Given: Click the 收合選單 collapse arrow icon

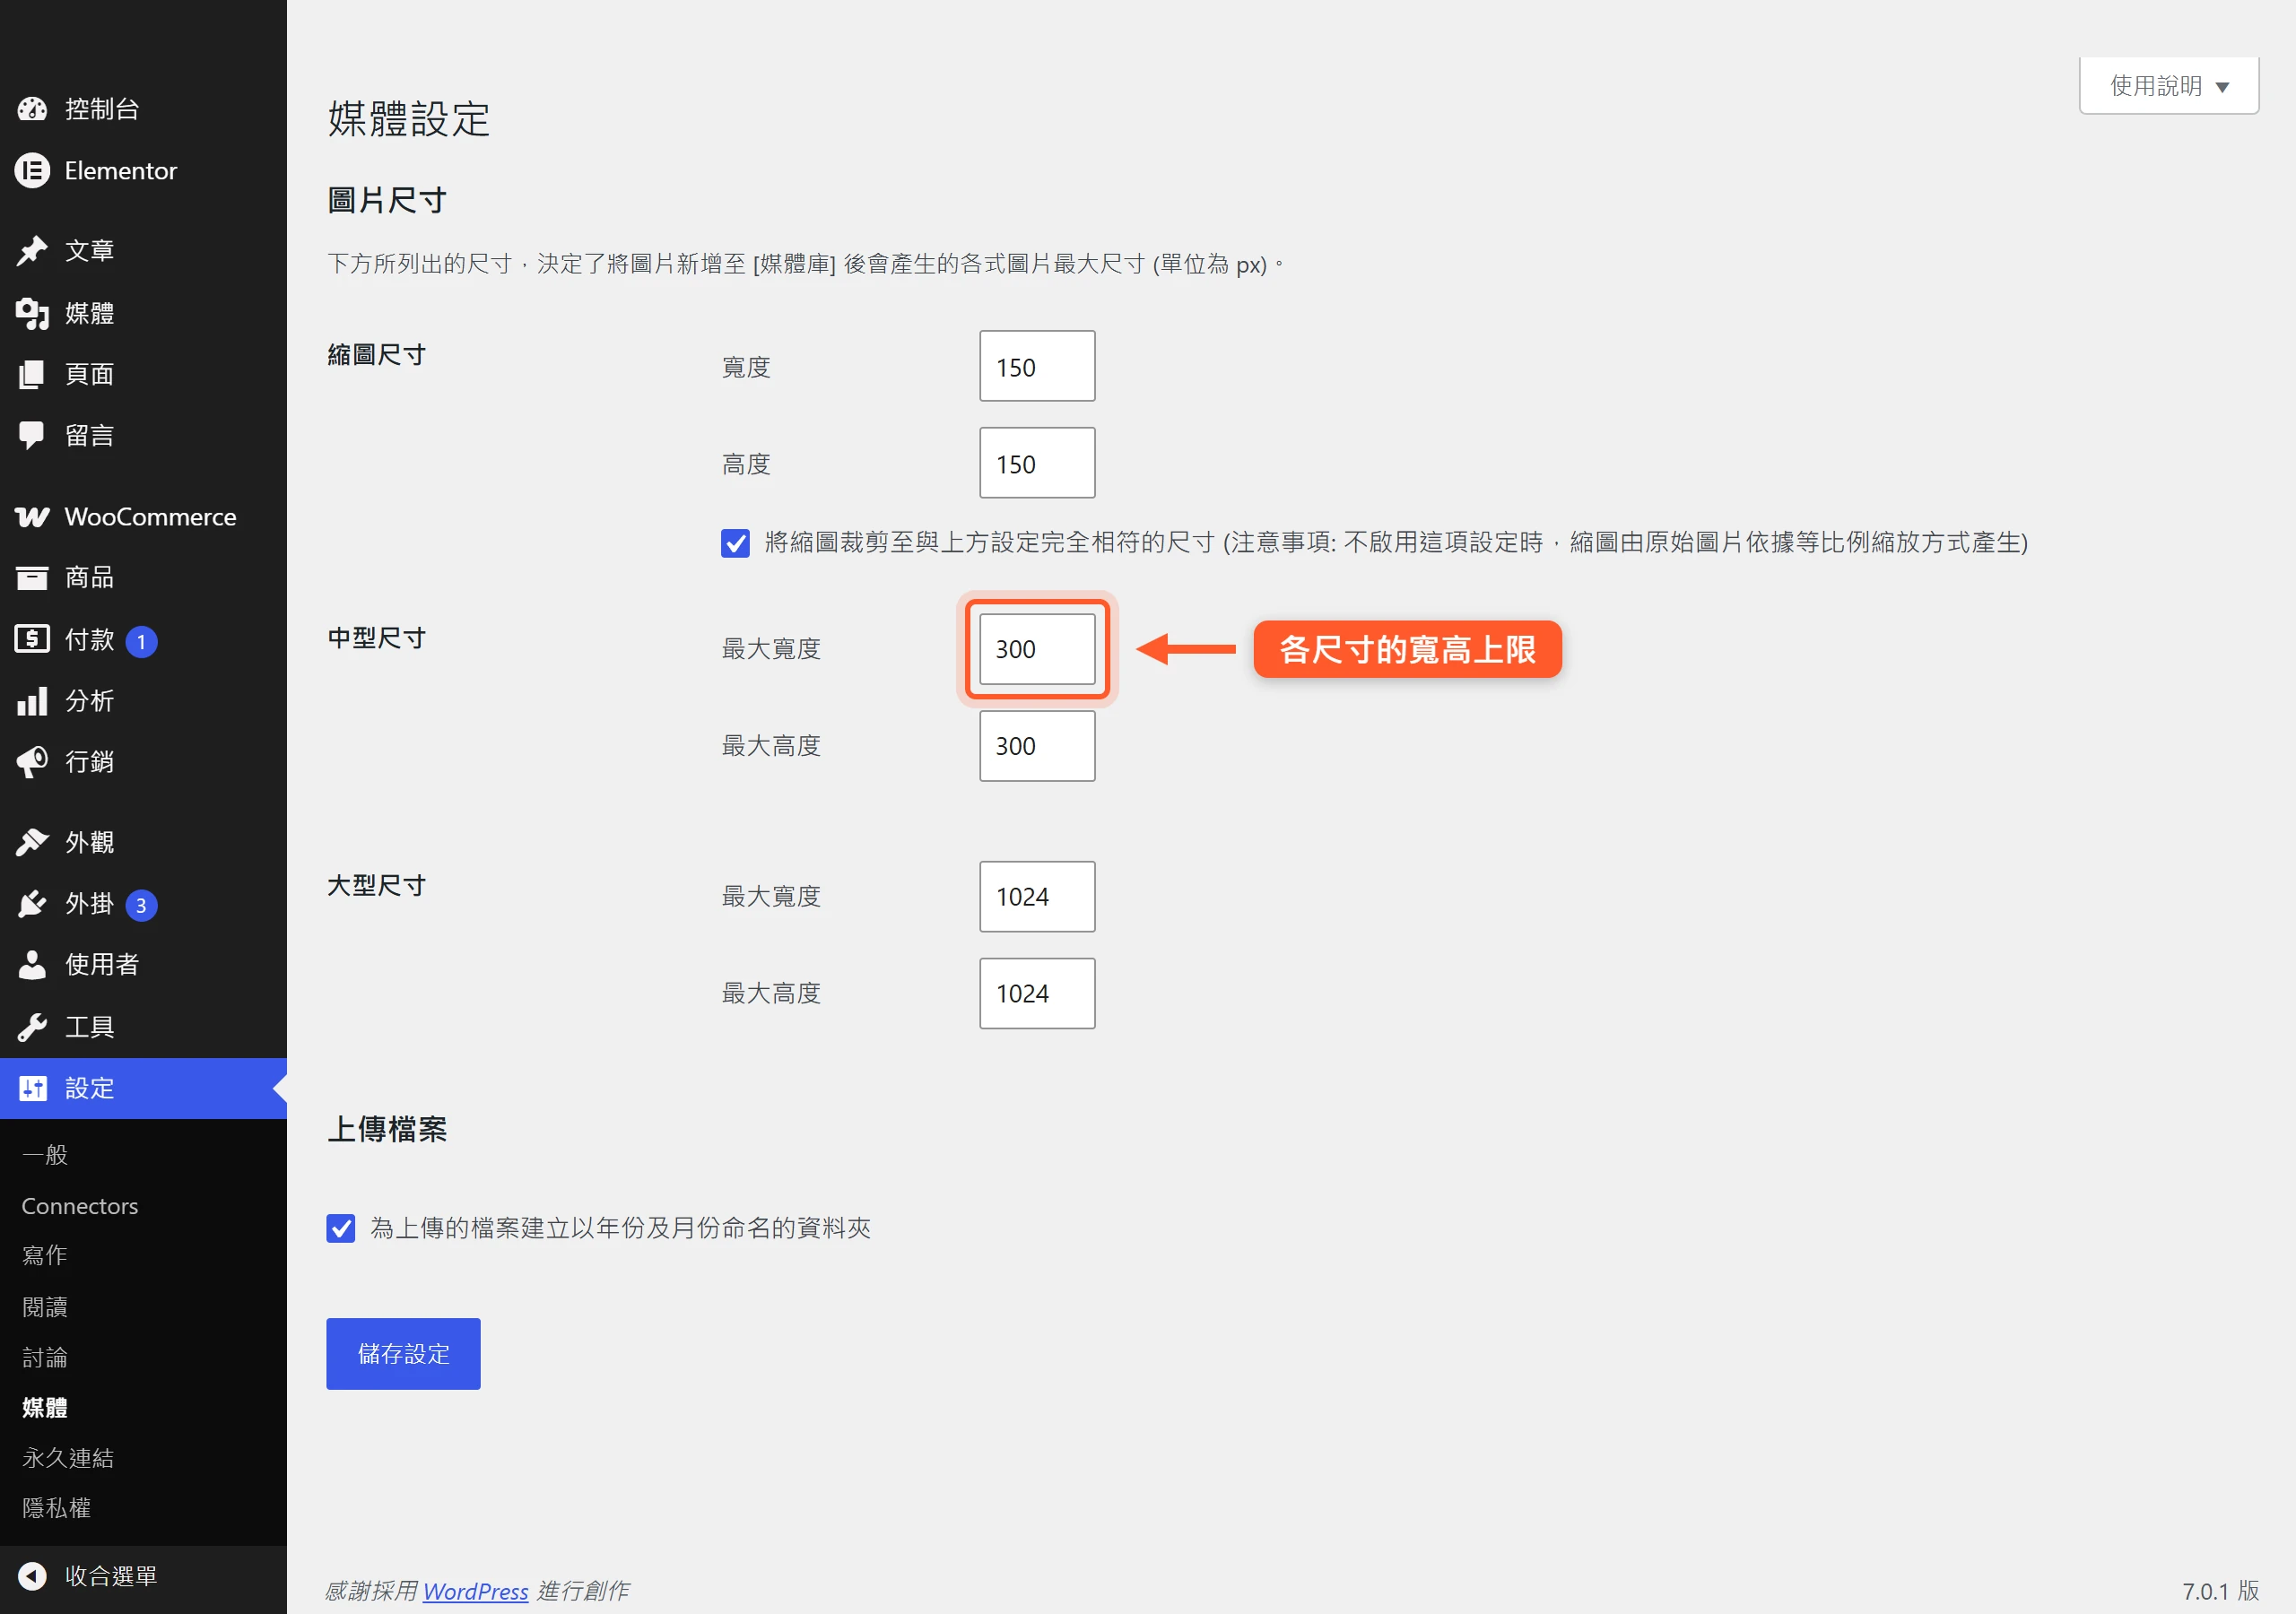Looking at the screenshot, I should [32, 1576].
